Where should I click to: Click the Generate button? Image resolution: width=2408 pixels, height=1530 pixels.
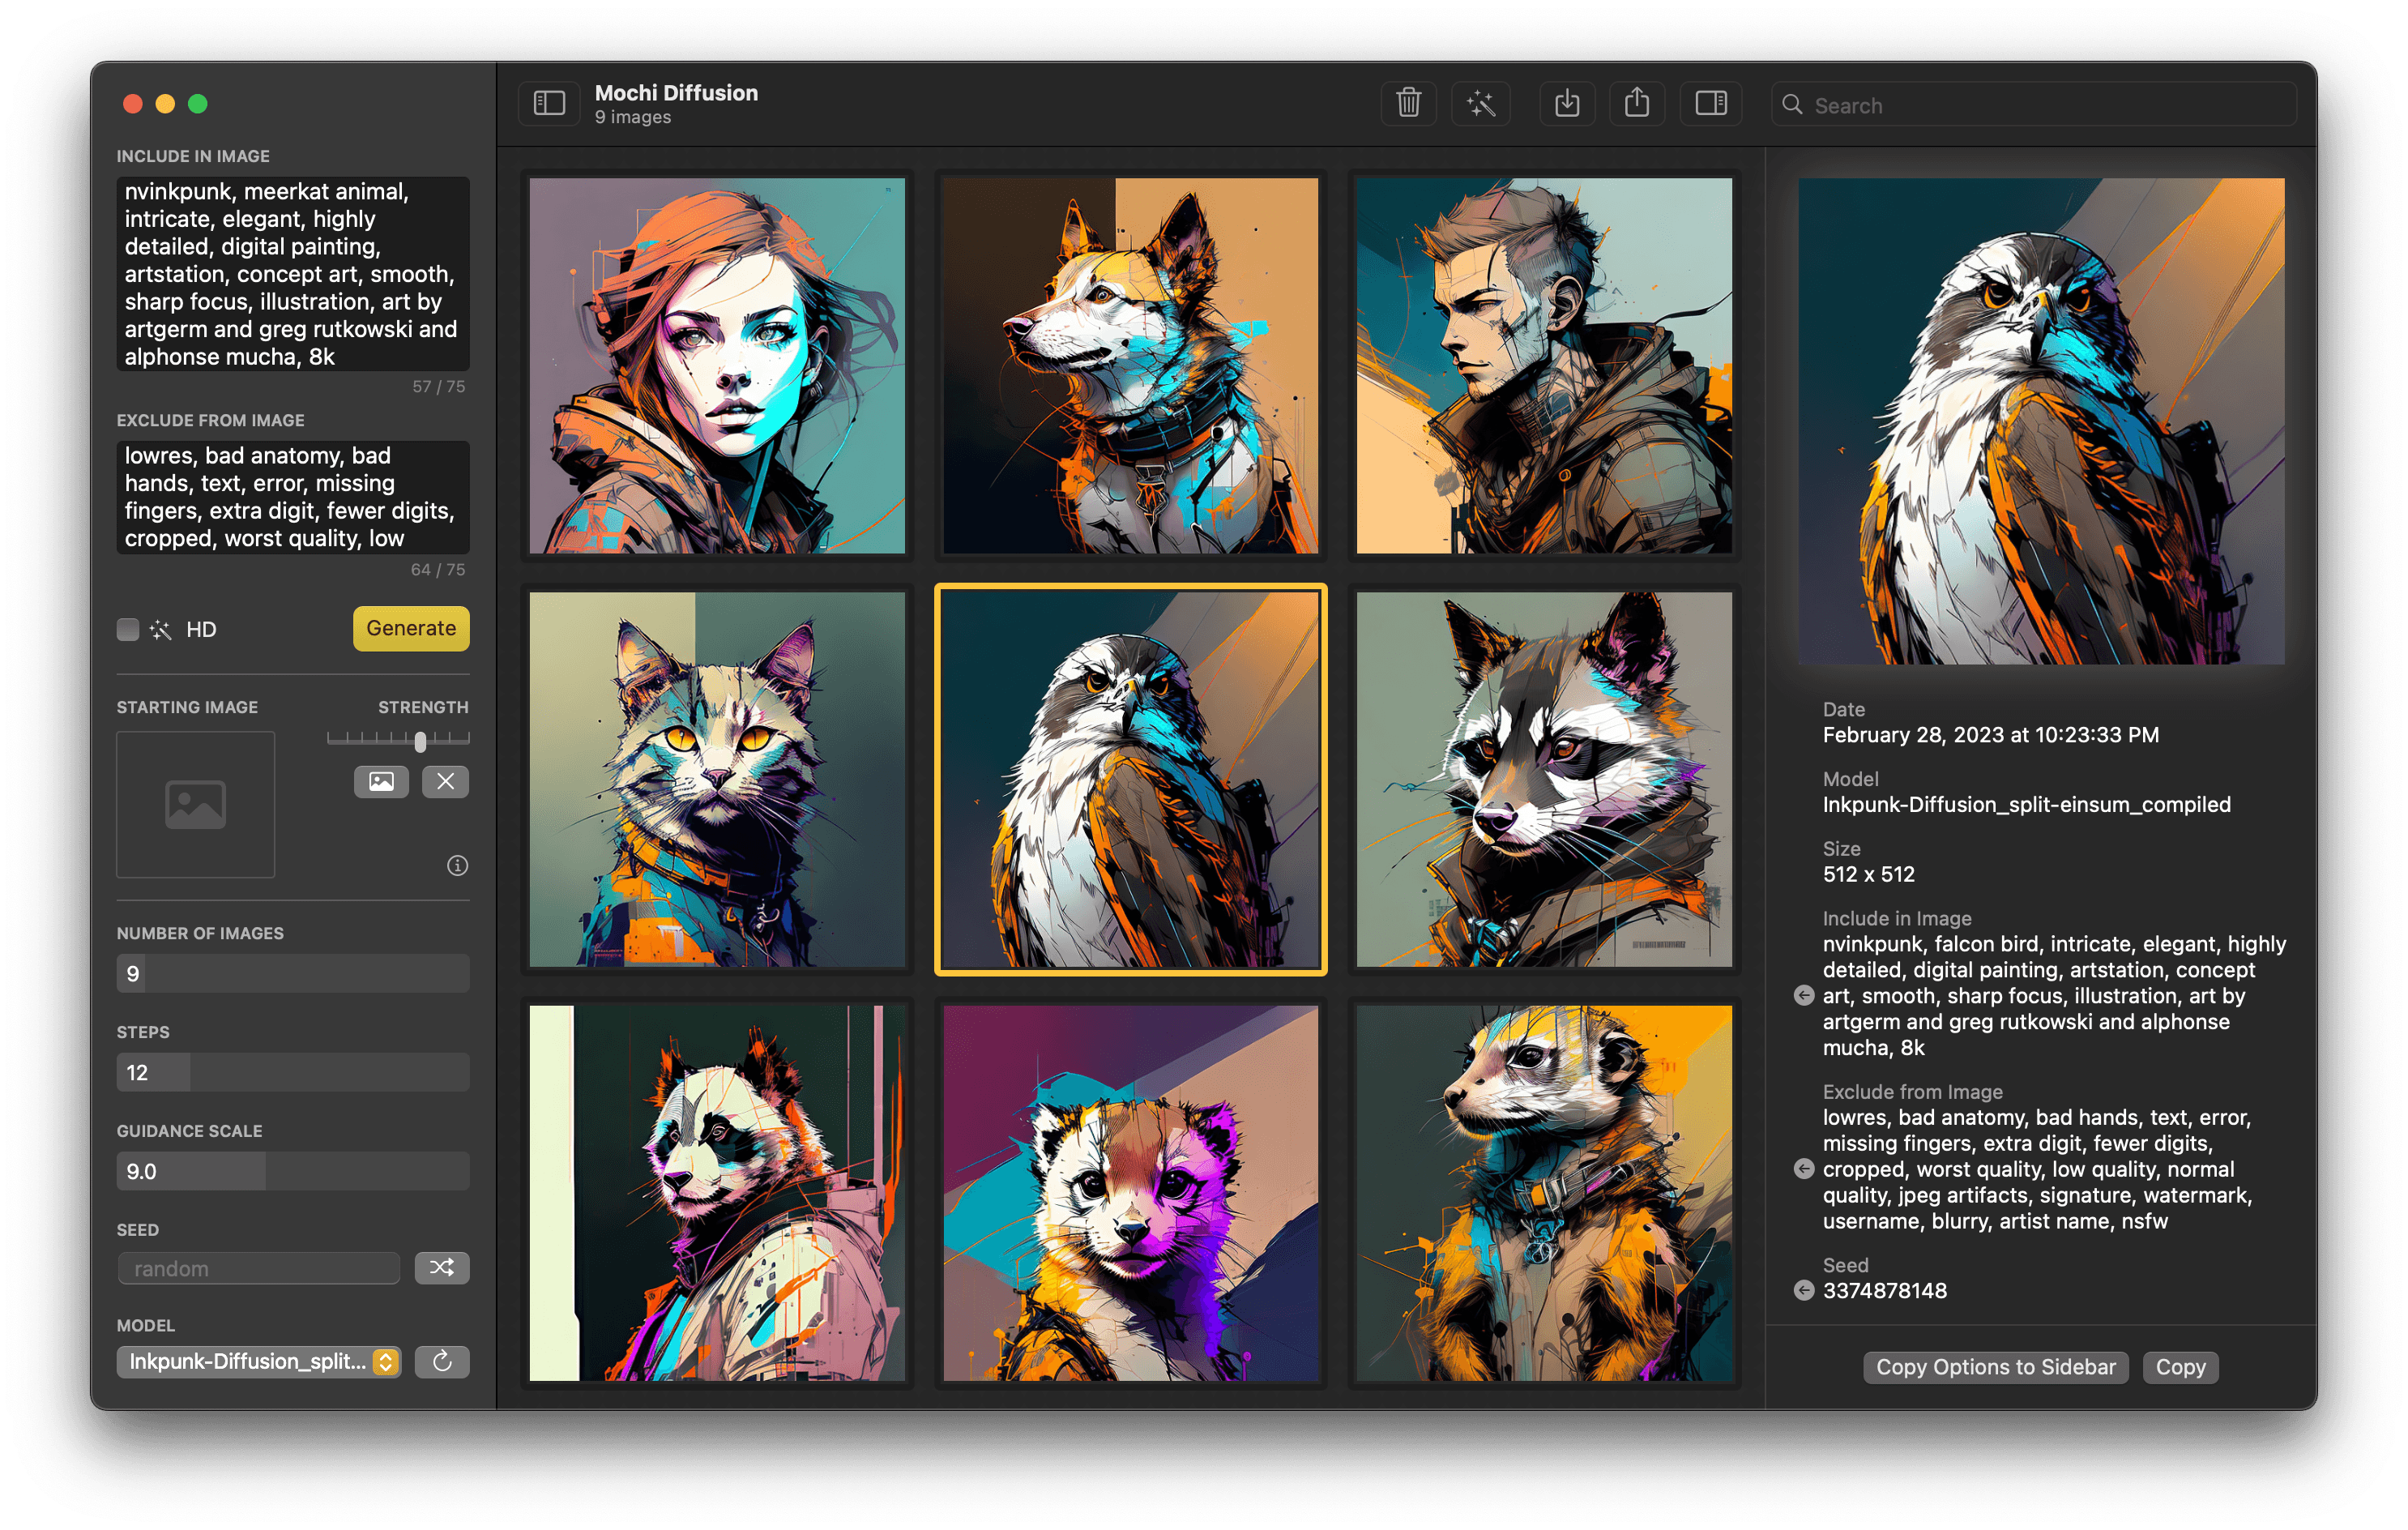point(411,628)
